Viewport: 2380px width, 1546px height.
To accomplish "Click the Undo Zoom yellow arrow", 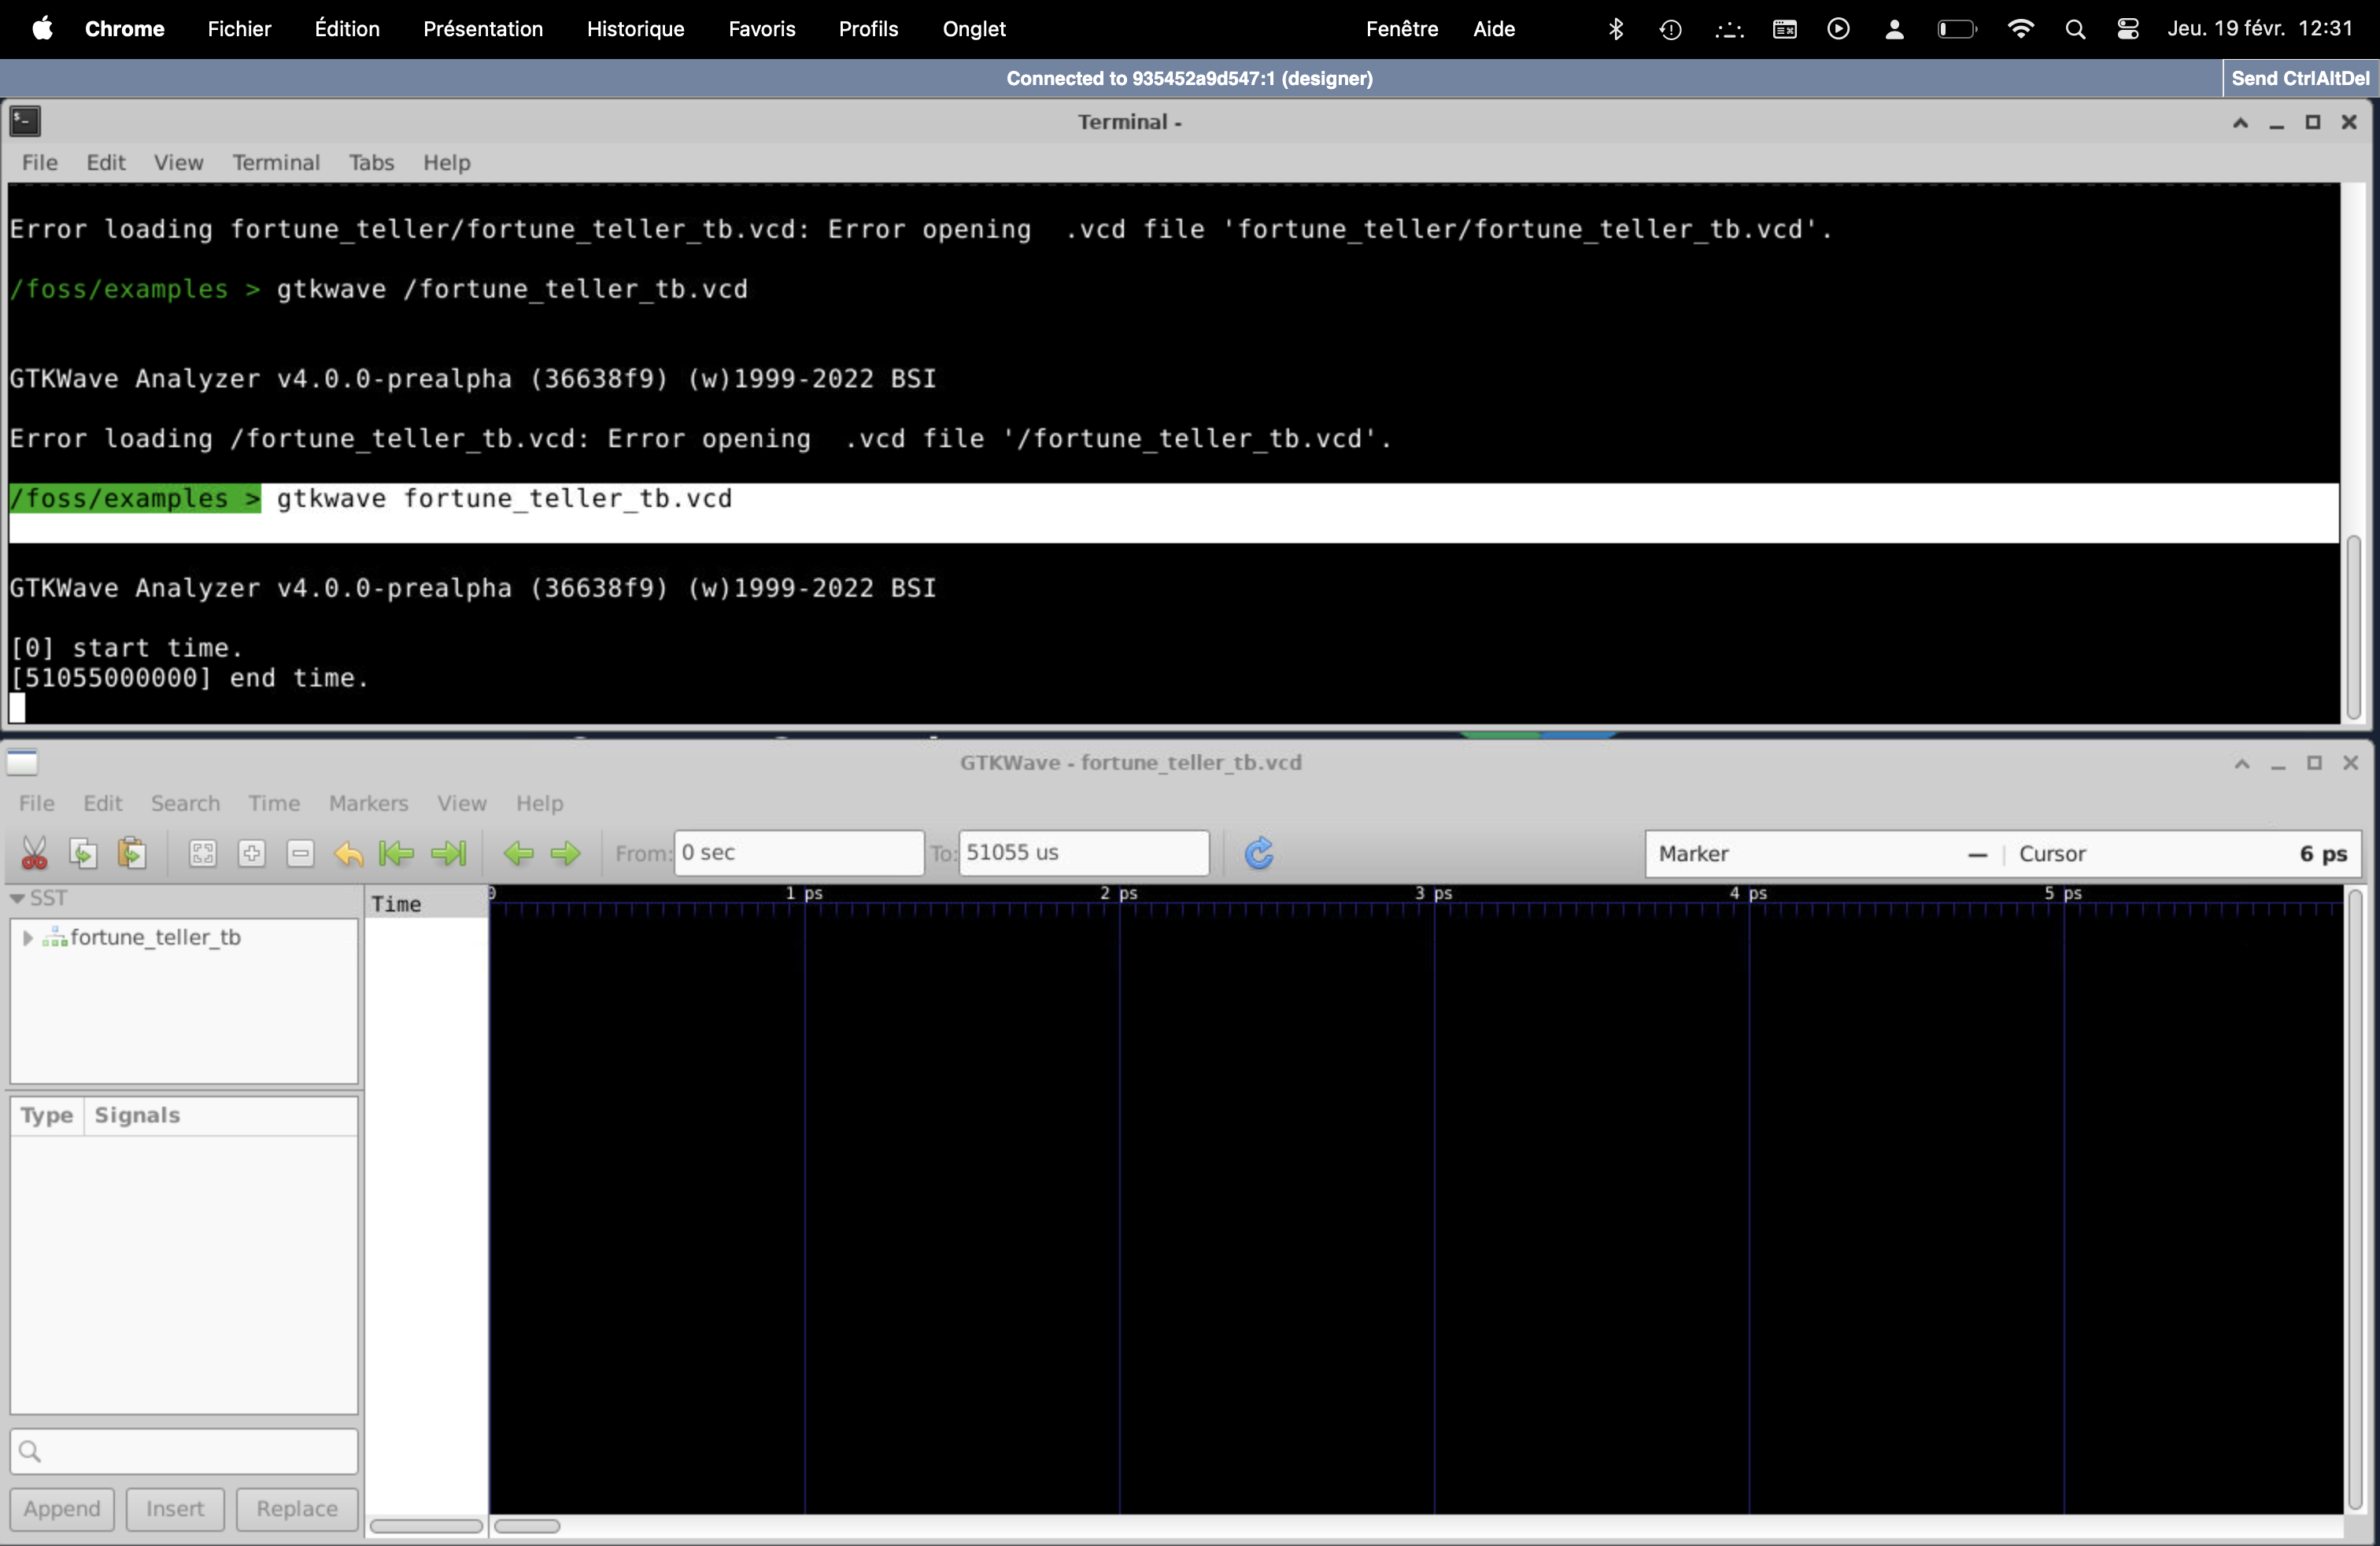I will point(349,853).
